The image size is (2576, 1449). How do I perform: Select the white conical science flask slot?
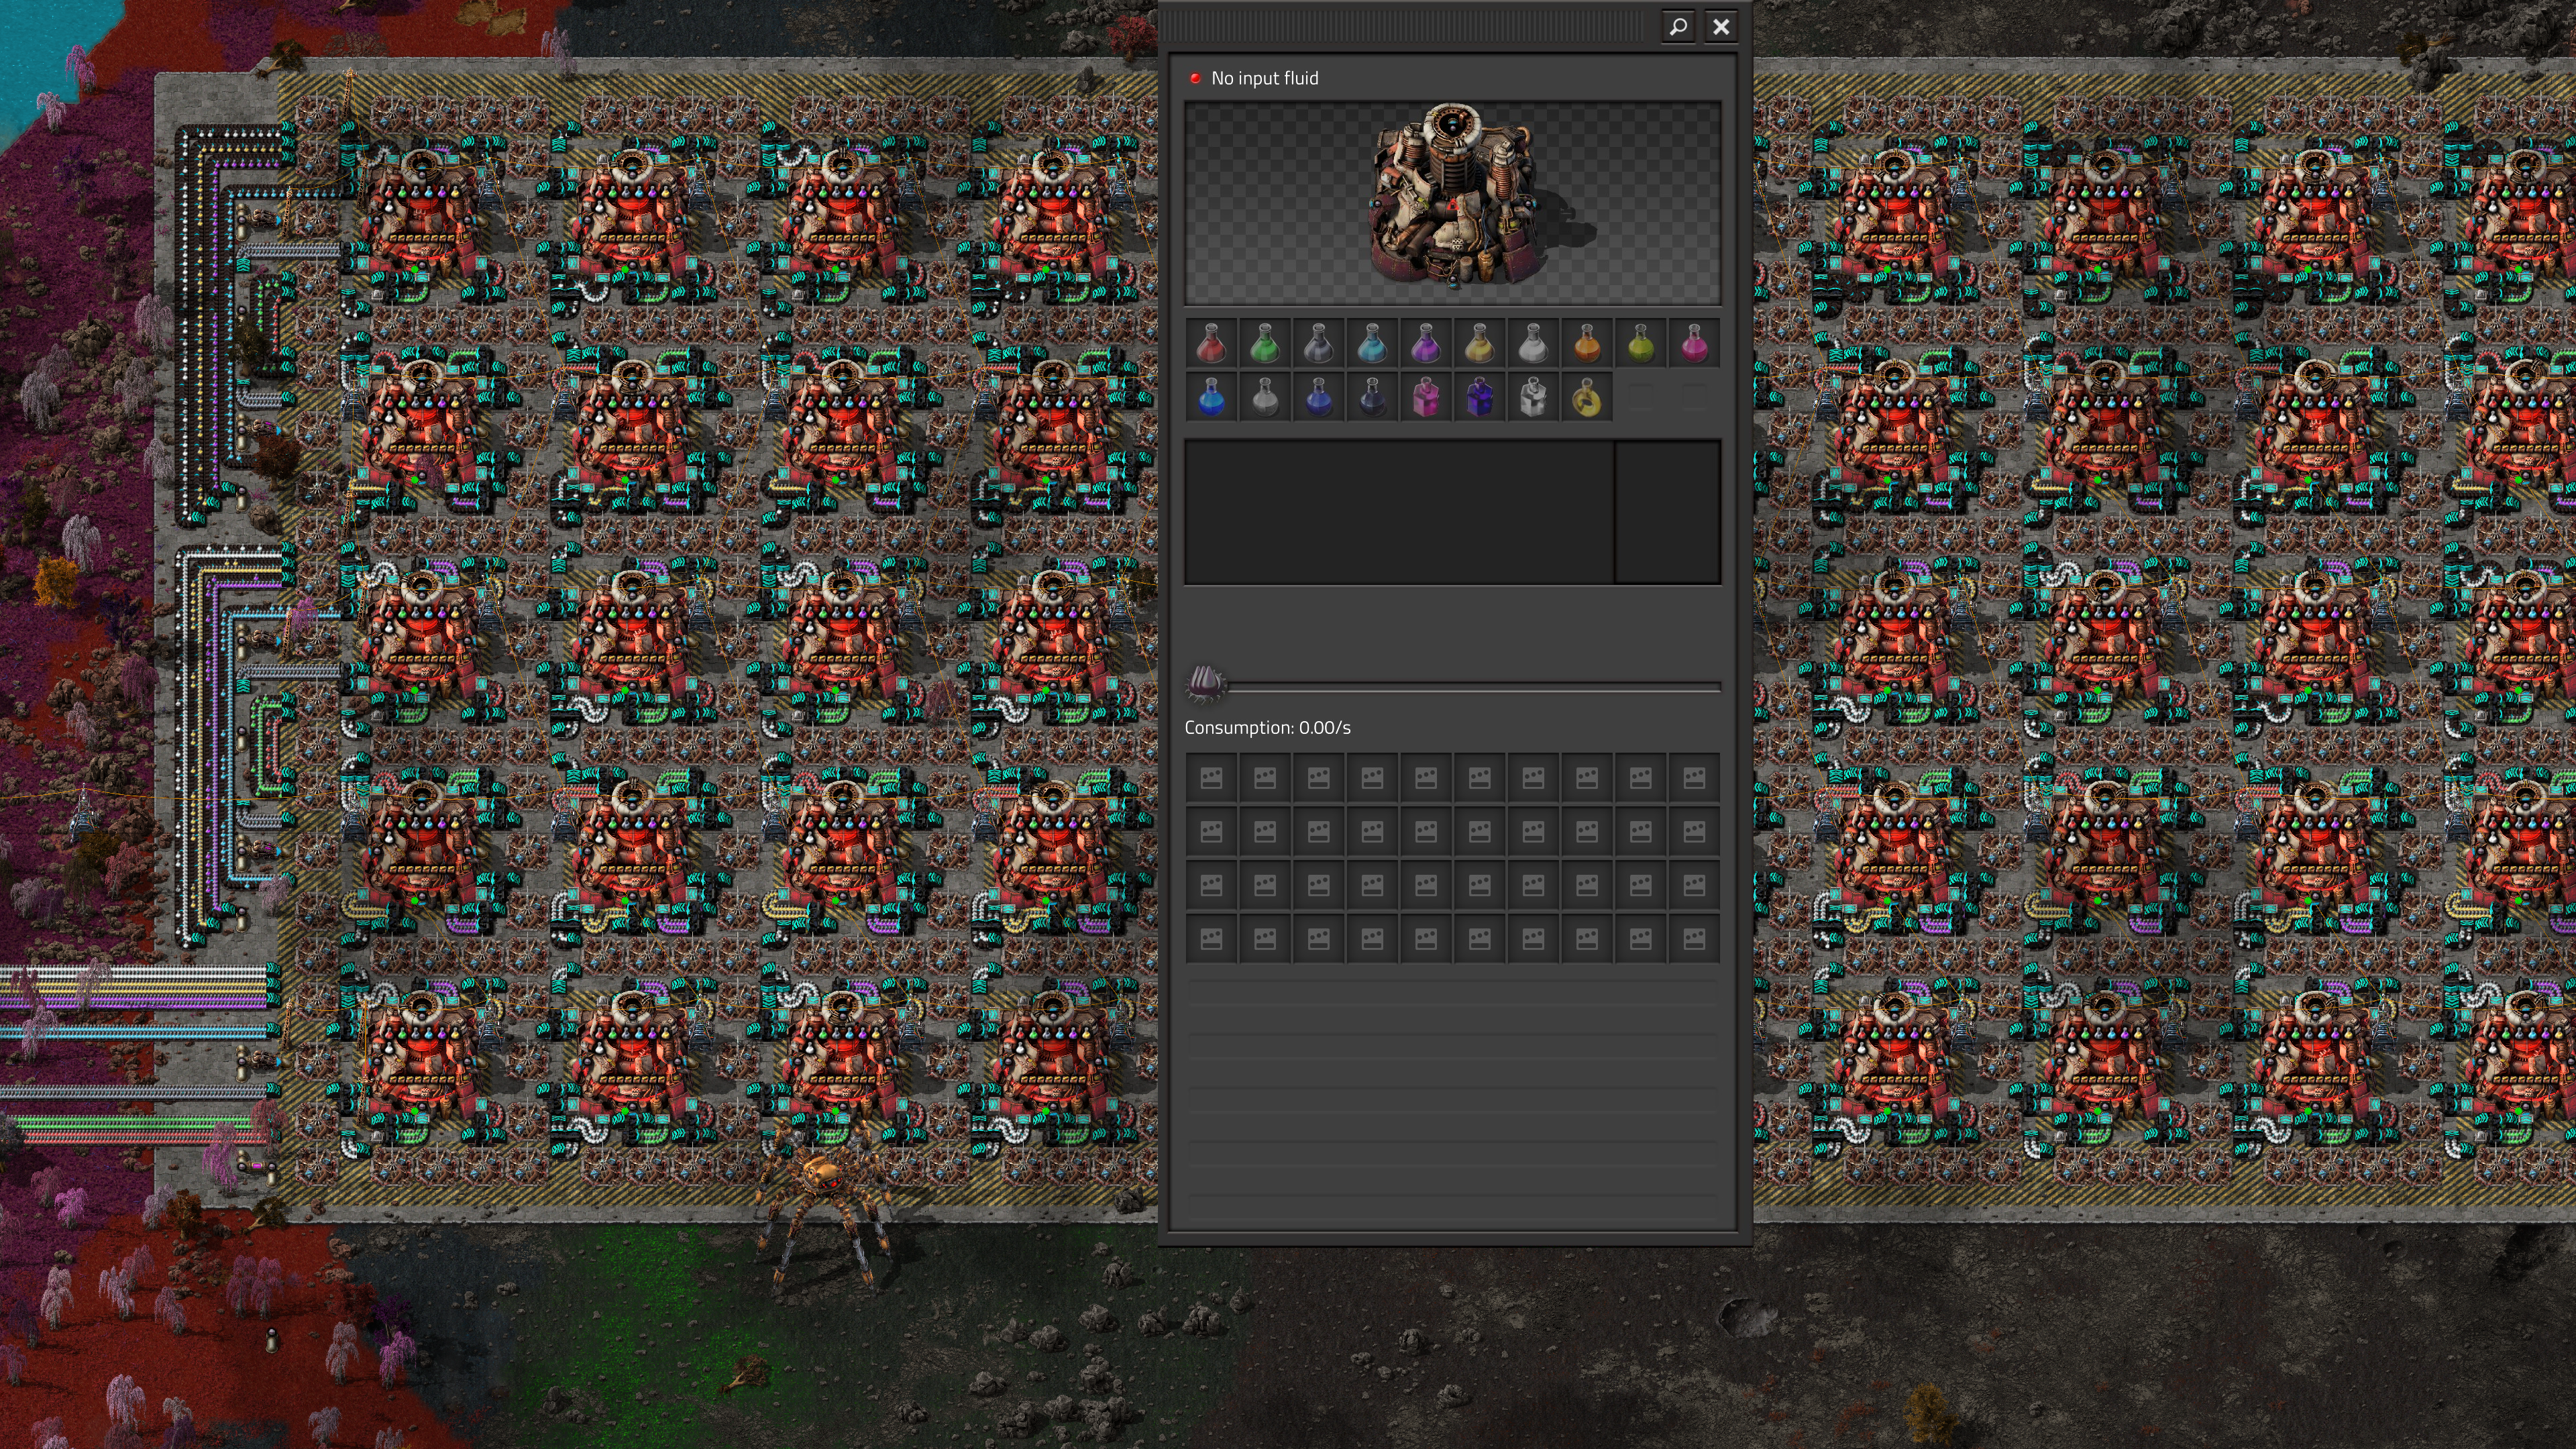pos(1533,344)
